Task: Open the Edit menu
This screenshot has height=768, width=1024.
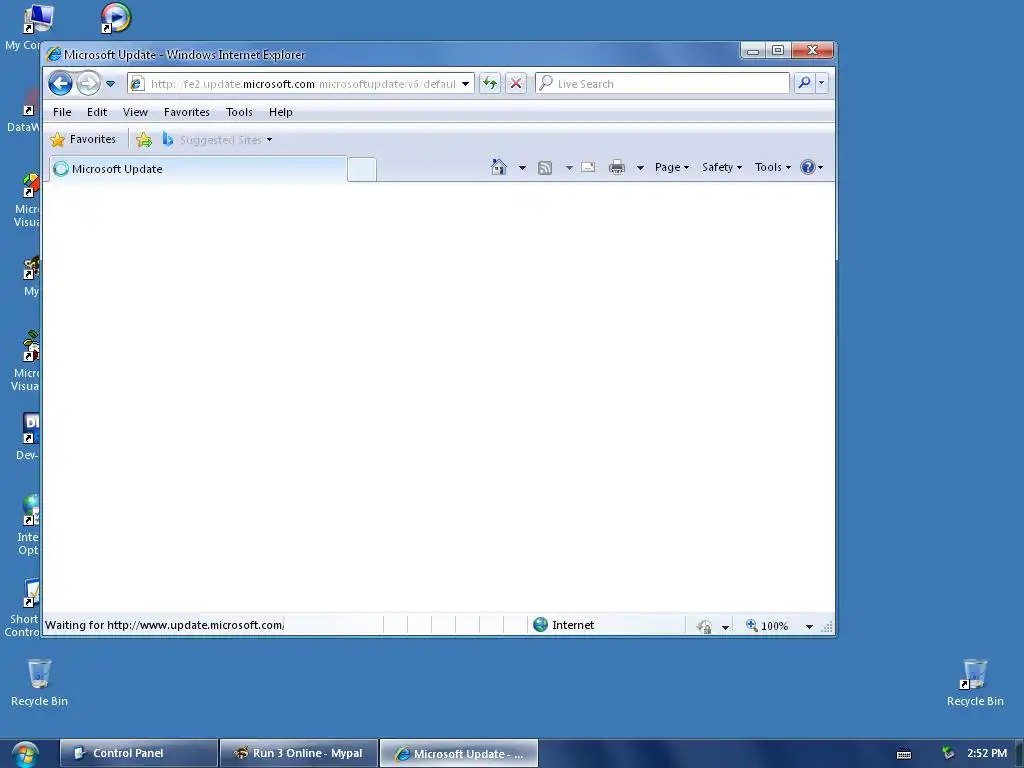Action: 97,112
